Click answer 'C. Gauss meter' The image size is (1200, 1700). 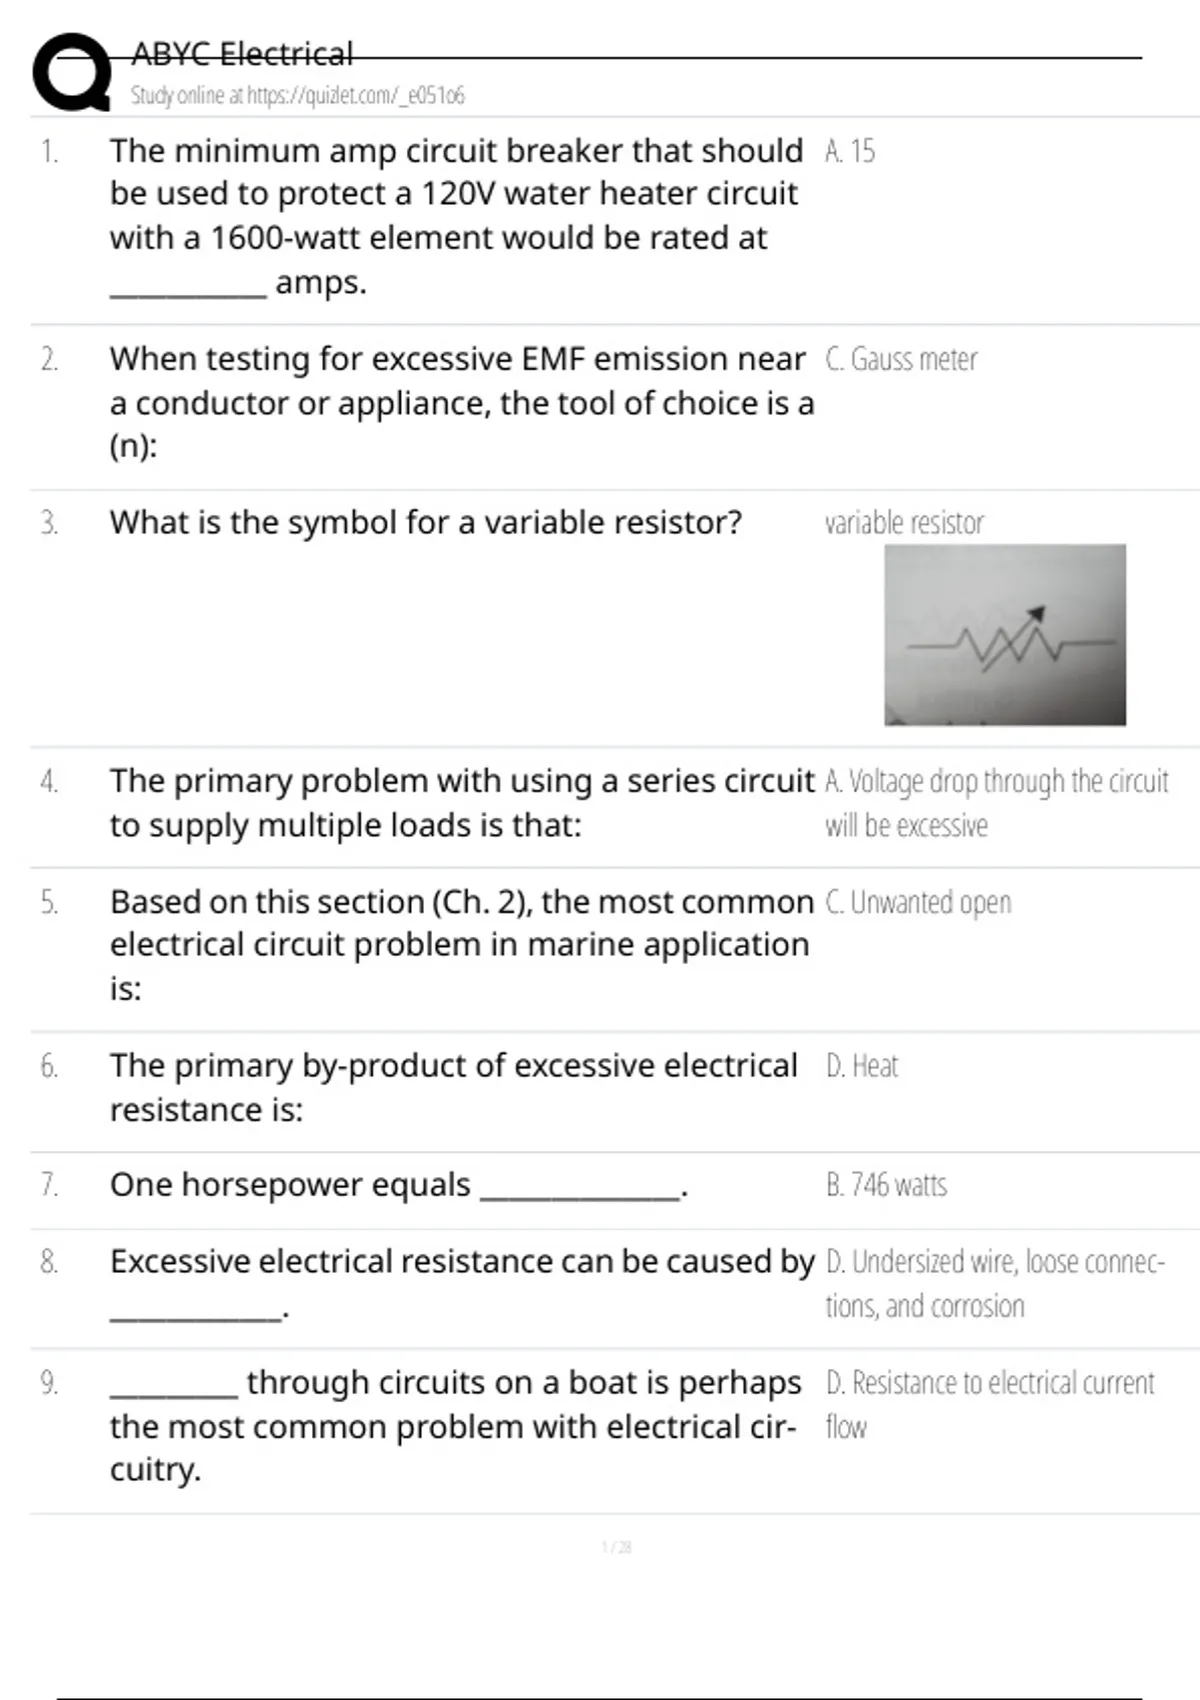[901, 359]
